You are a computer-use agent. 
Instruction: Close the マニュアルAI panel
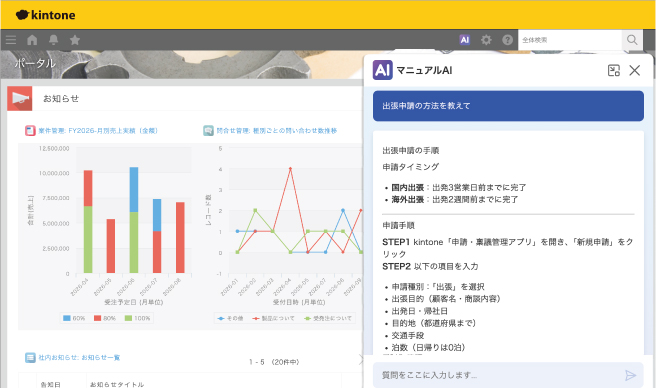coord(635,70)
